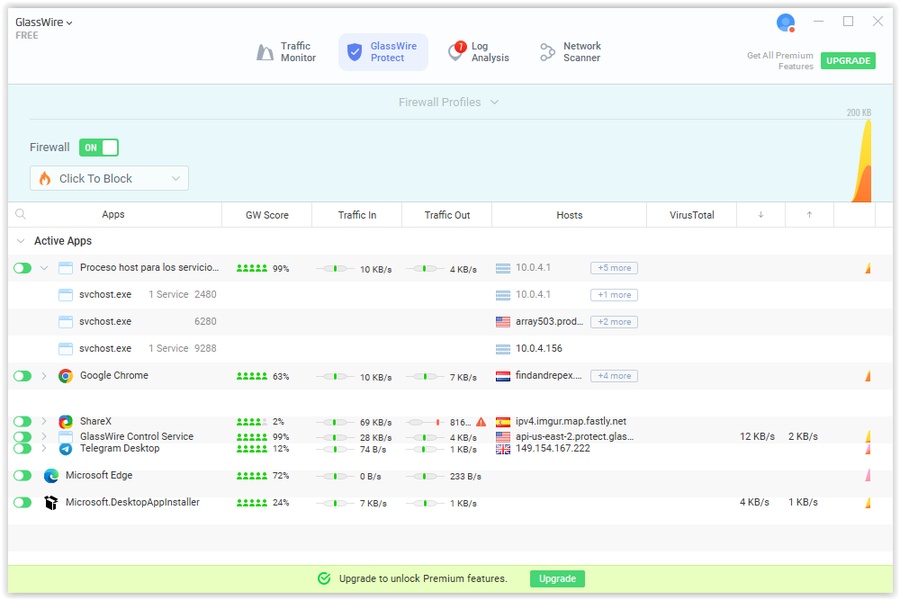
Task: Click the US flag next to api-us-east-2.protect host
Action: pos(503,437)
